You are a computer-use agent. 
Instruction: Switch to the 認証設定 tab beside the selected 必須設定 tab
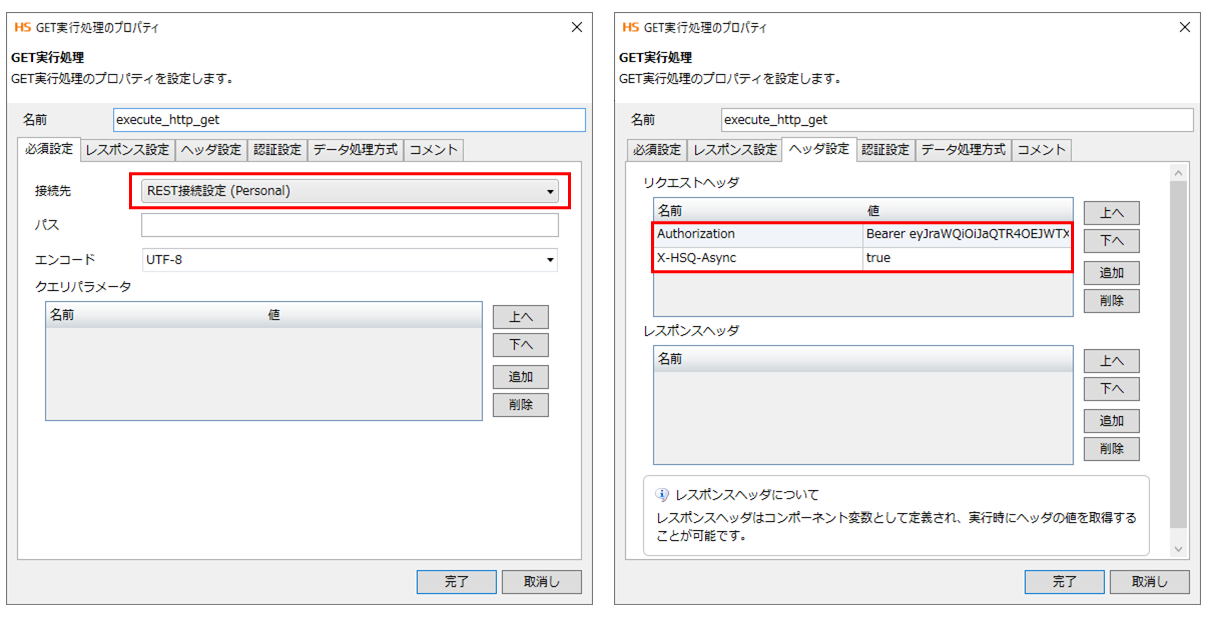point(276,150)
